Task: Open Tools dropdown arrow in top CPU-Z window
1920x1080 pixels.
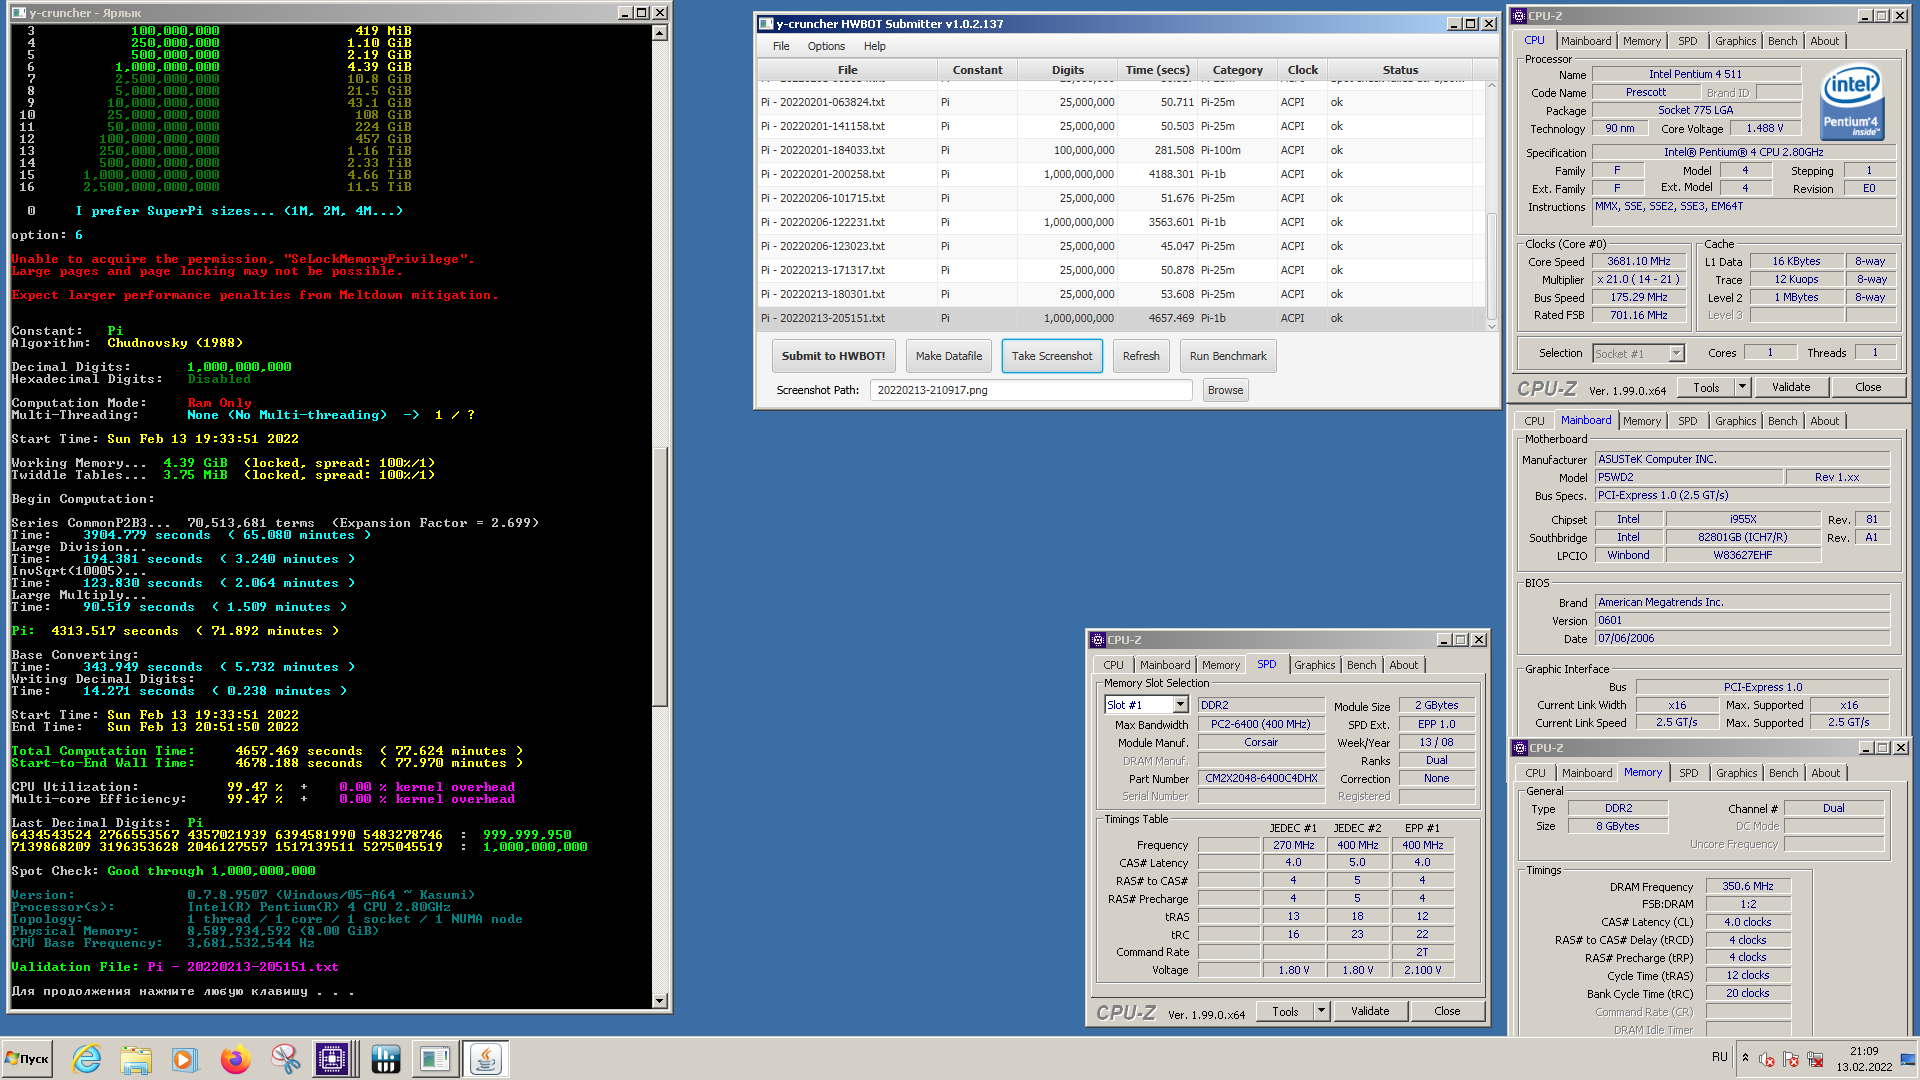Action: [1742, 387]
